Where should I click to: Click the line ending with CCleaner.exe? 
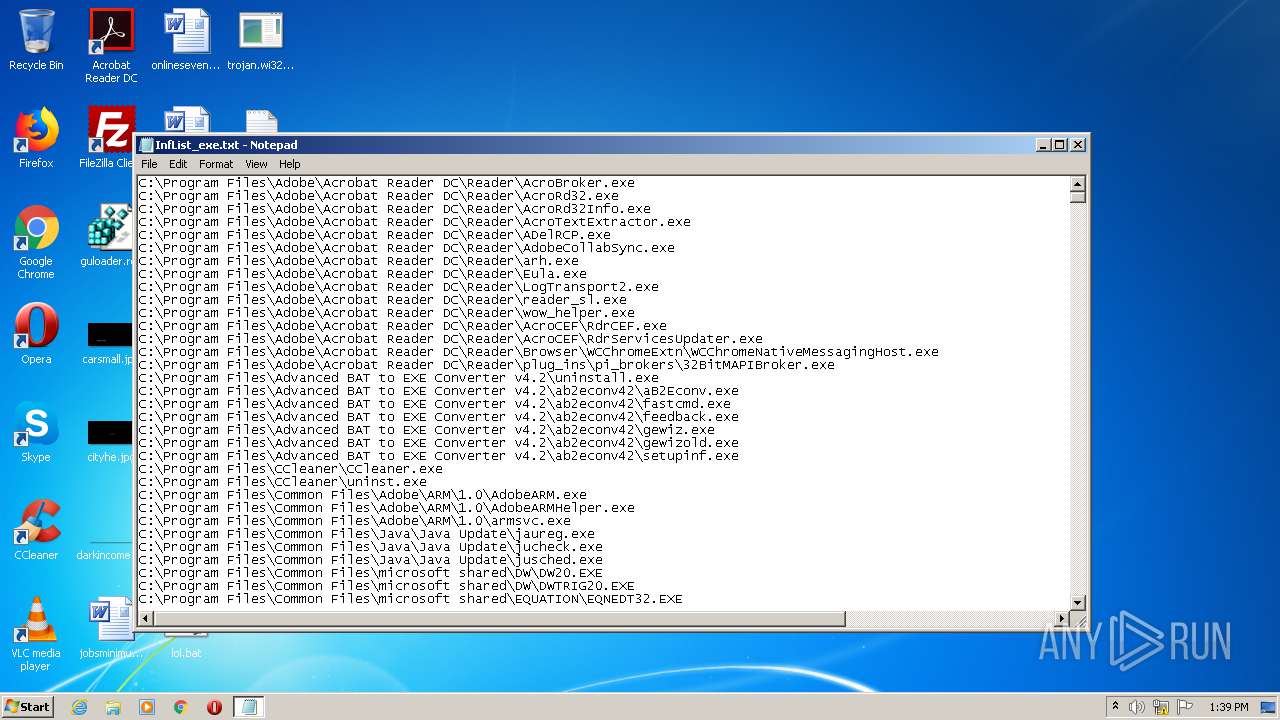tap(290, 469)
